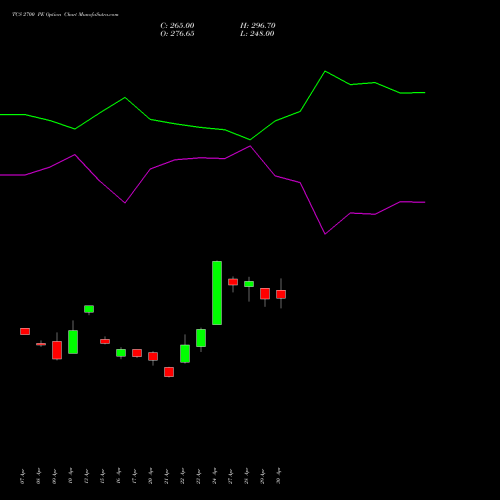500x500 pixels.
Task: Click the tall green candle for 24 Apr
Action: click(217, 293)
